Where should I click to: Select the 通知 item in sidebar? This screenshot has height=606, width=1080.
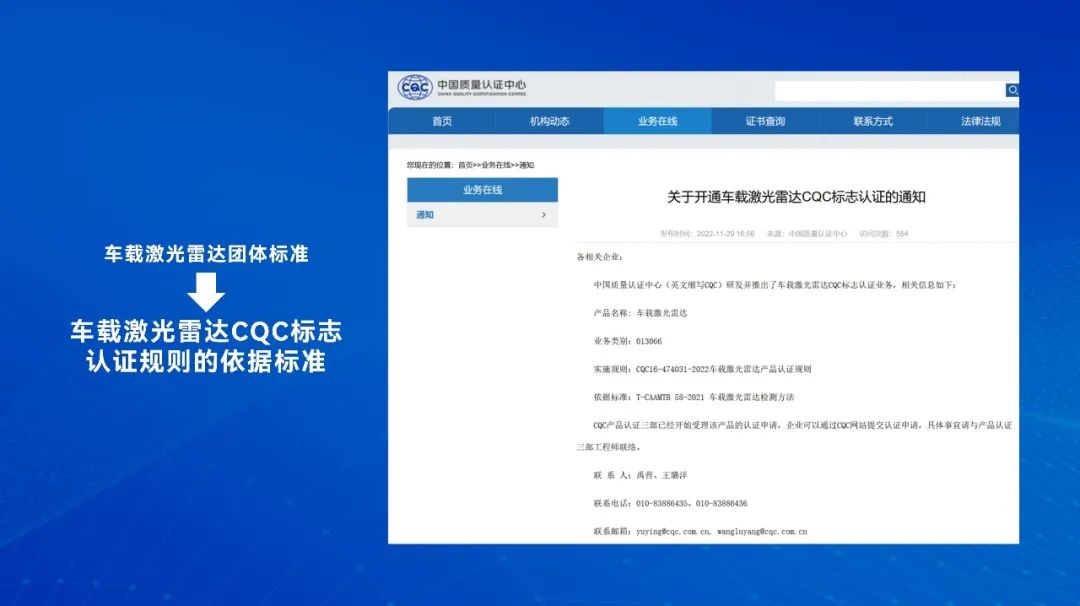(x=426, y=215)
